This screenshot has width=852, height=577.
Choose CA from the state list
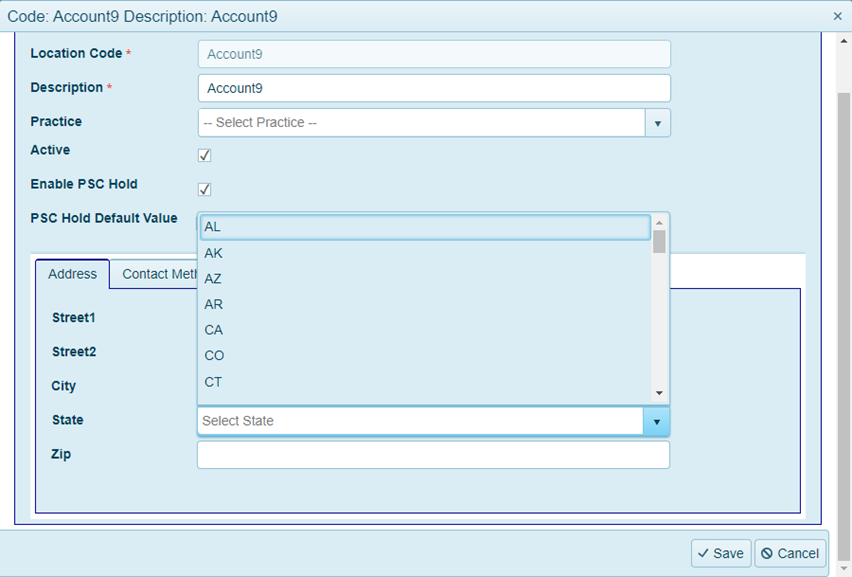[425, 330]
